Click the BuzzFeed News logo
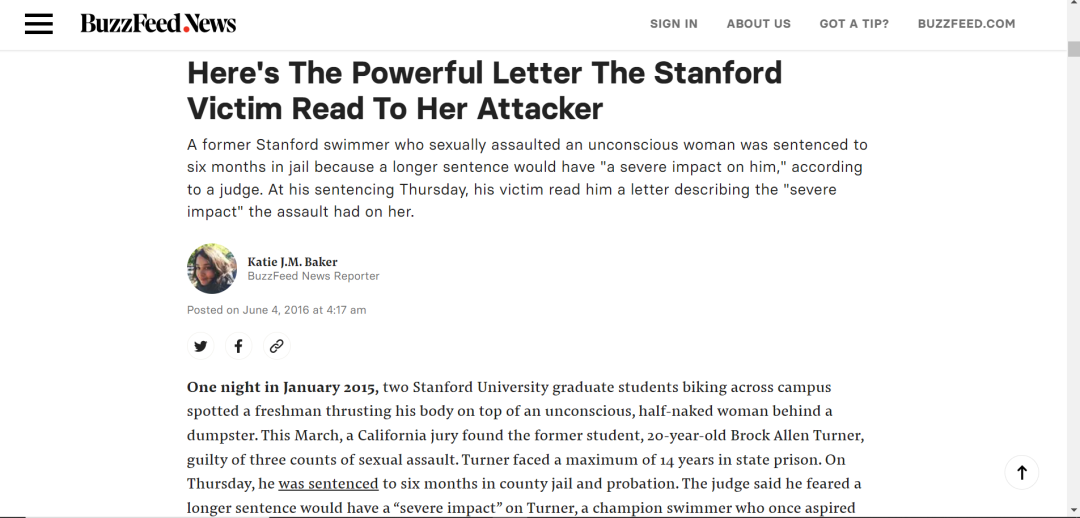Screen dimensions: 1080x518 click(158, 24)
